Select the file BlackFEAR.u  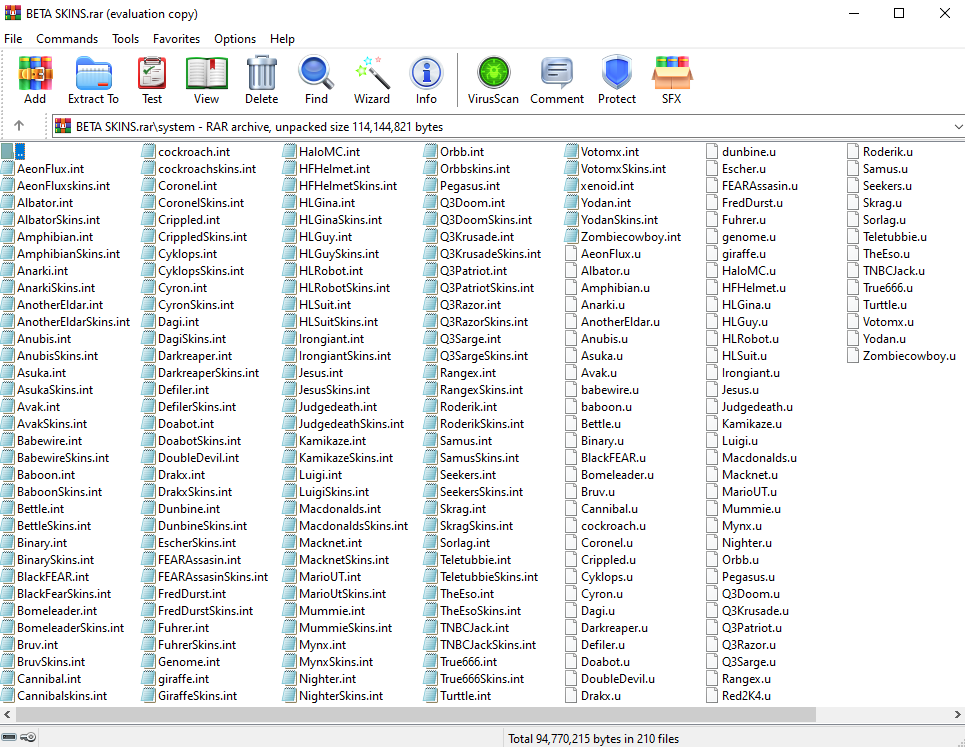click(x=613, y=457)
